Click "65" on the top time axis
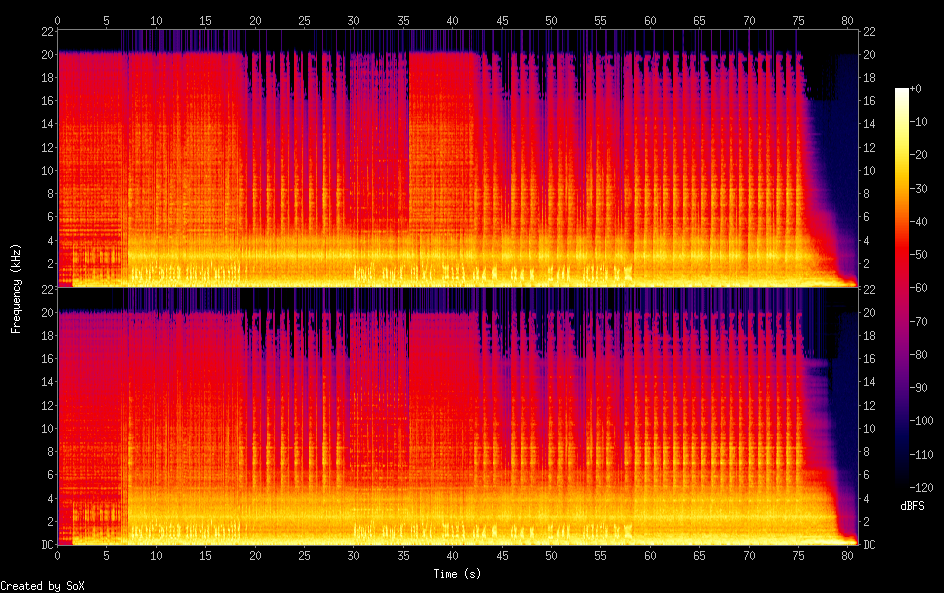944x593 pixels. pos(700,20)
